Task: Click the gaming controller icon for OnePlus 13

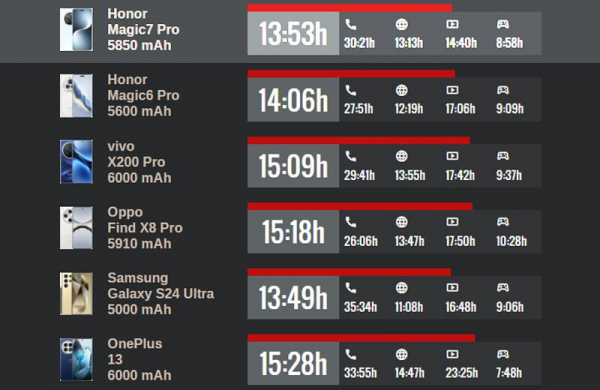Action: [503, 354]
